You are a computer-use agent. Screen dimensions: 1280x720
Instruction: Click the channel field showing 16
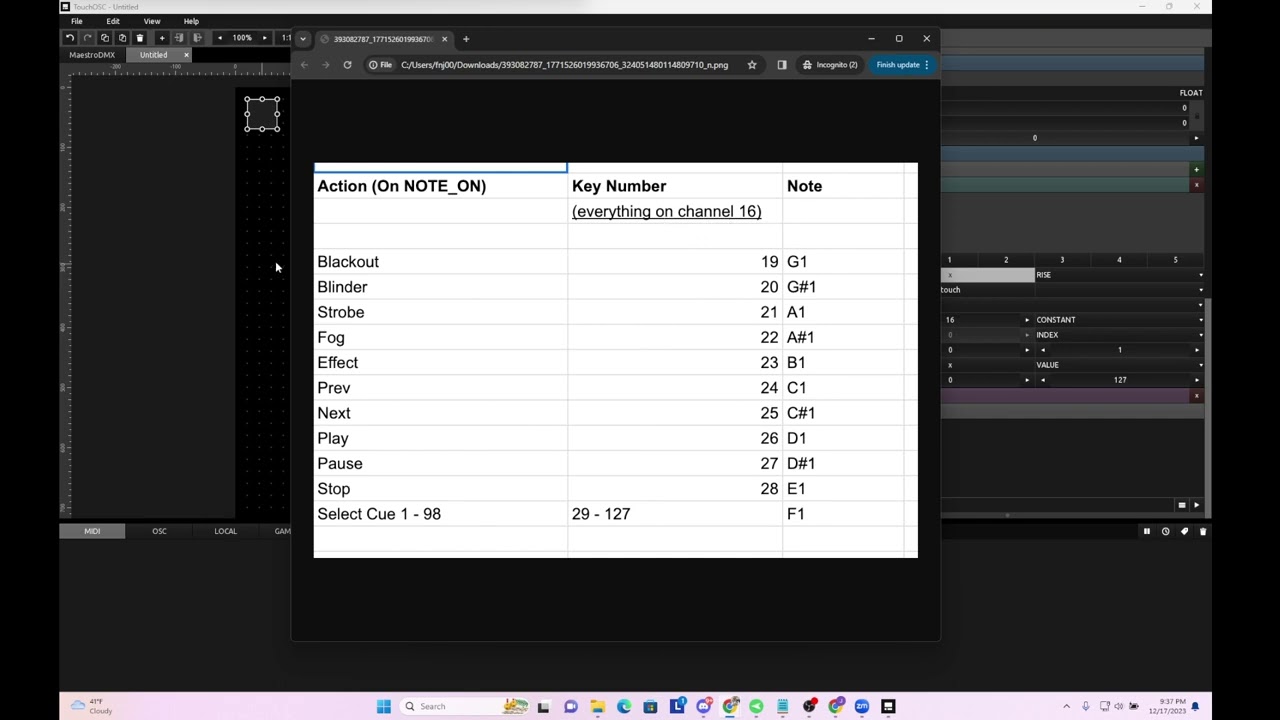(x=980, y=320)
